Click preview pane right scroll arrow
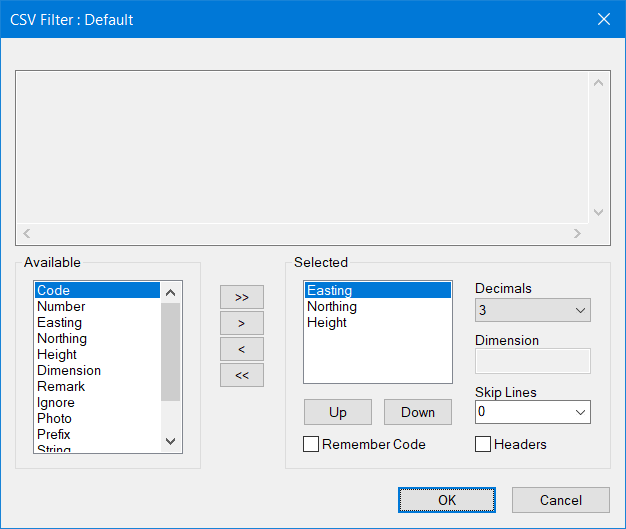The height and width of the screenshot is (529, 626). (x=577, y=234)
